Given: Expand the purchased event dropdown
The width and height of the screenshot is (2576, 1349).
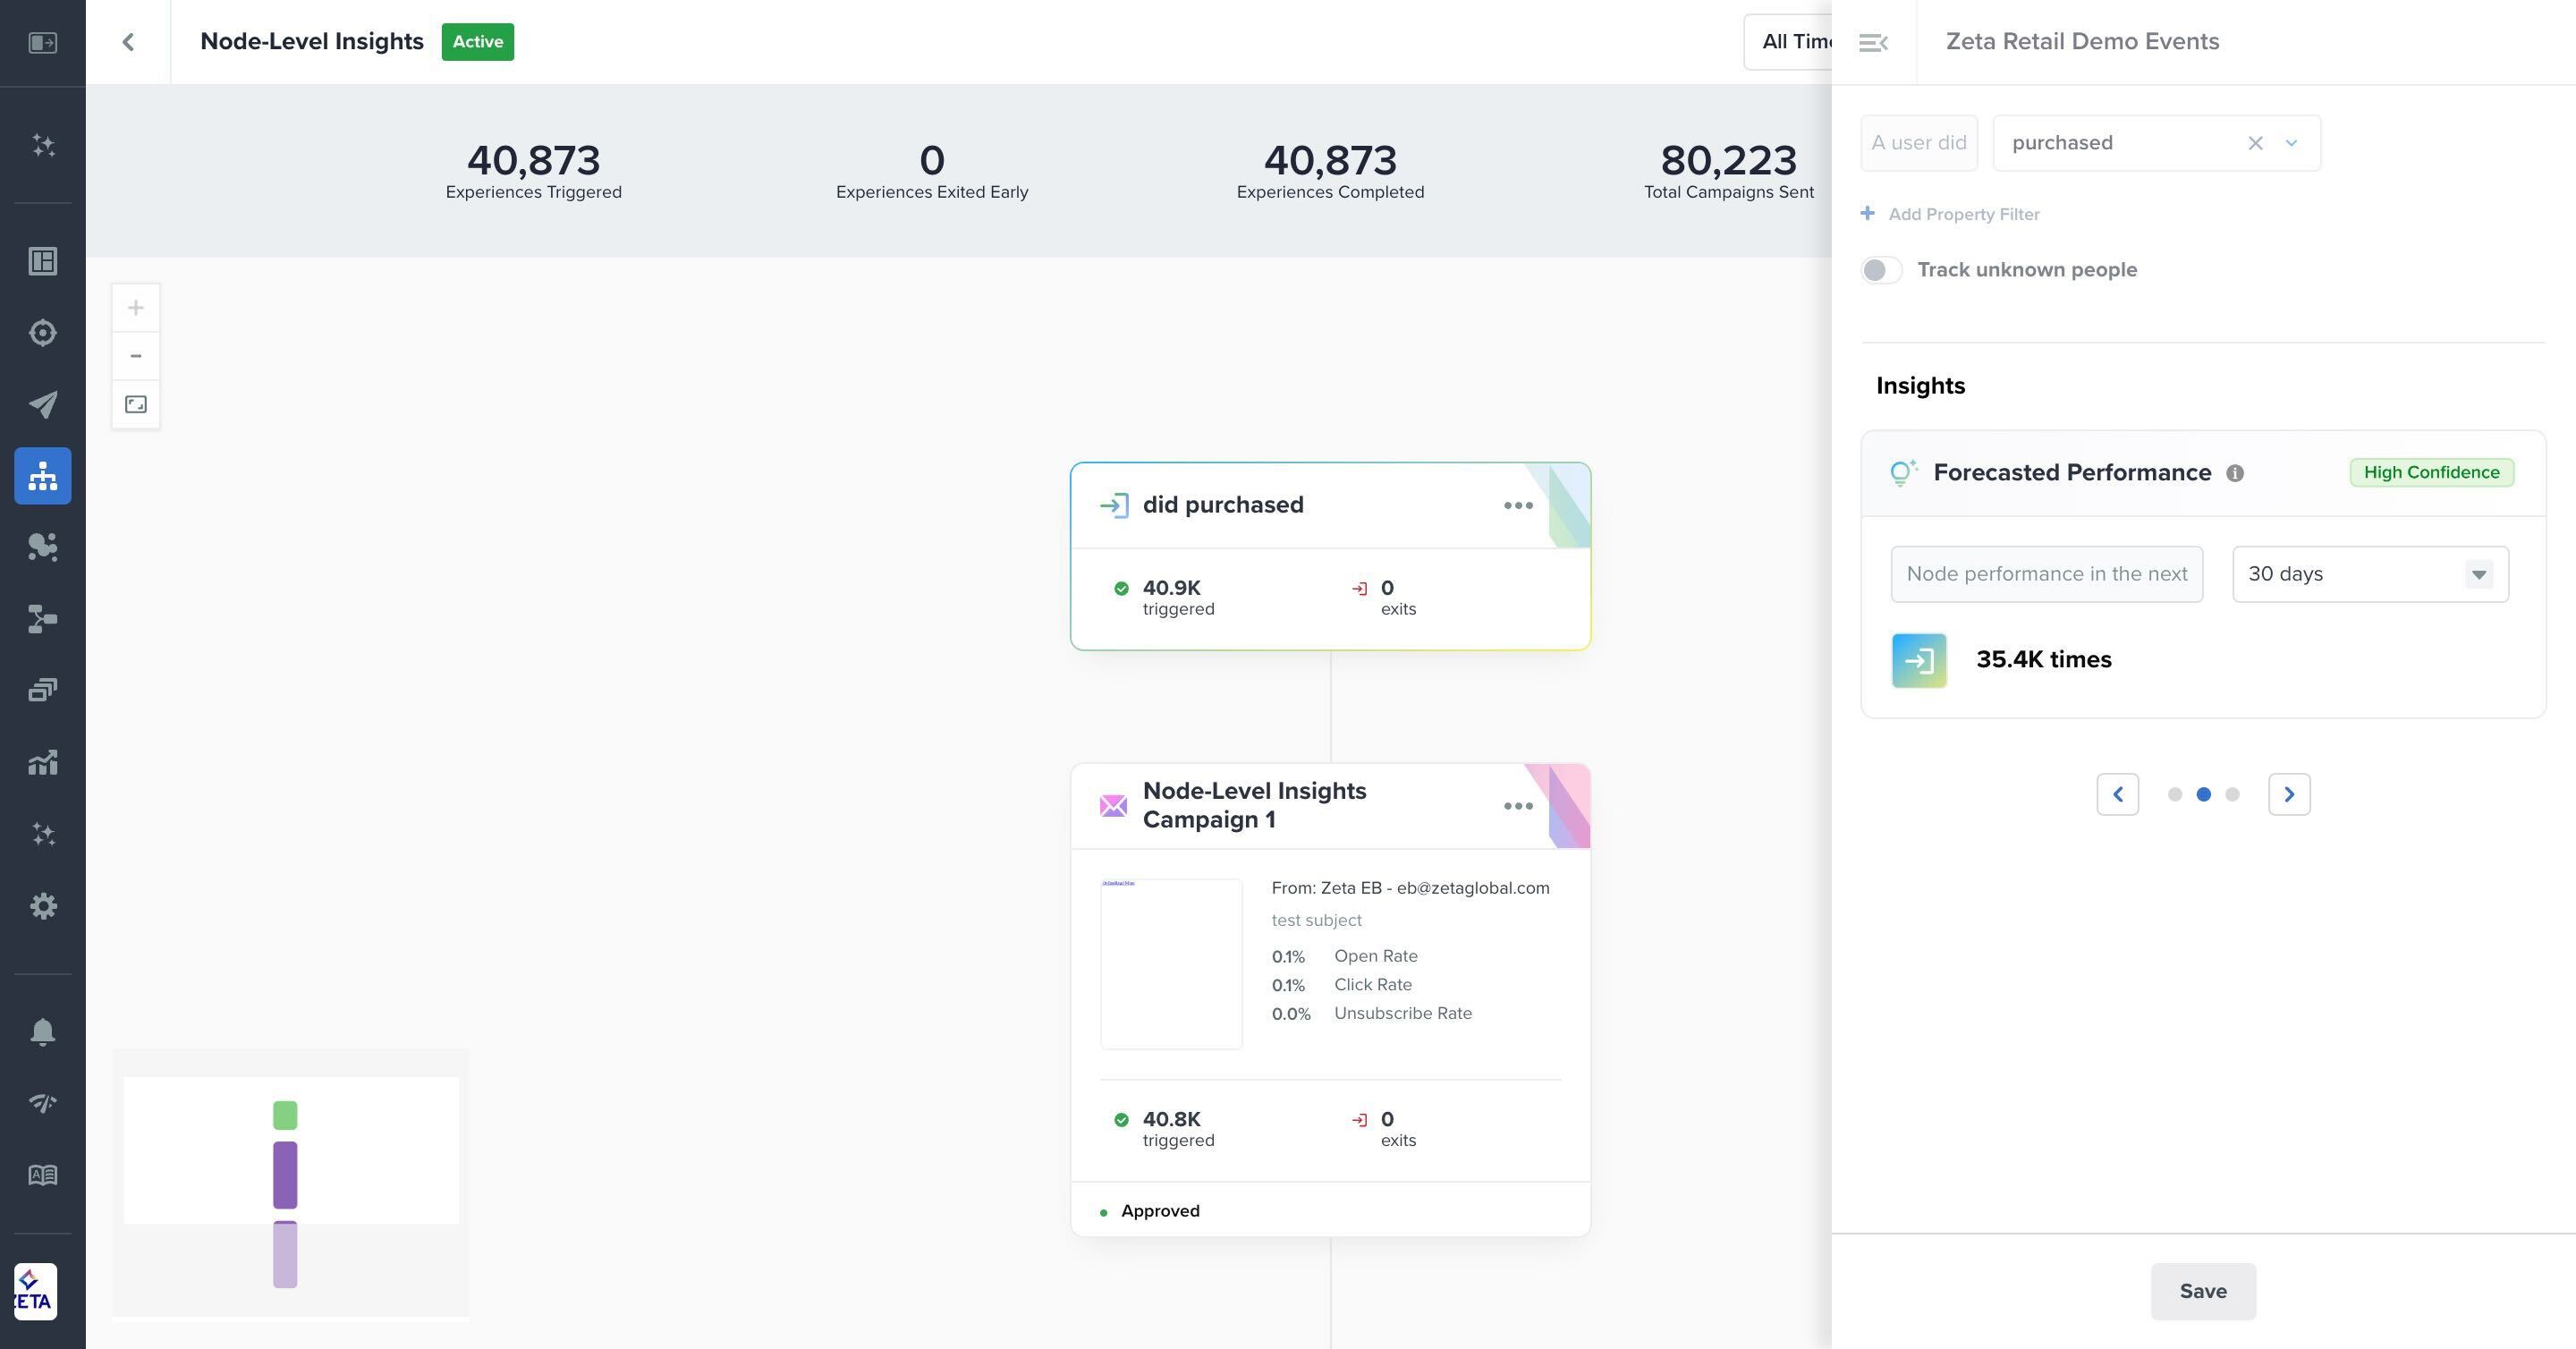Looking at the screenshot, I should click(2291, 143).
